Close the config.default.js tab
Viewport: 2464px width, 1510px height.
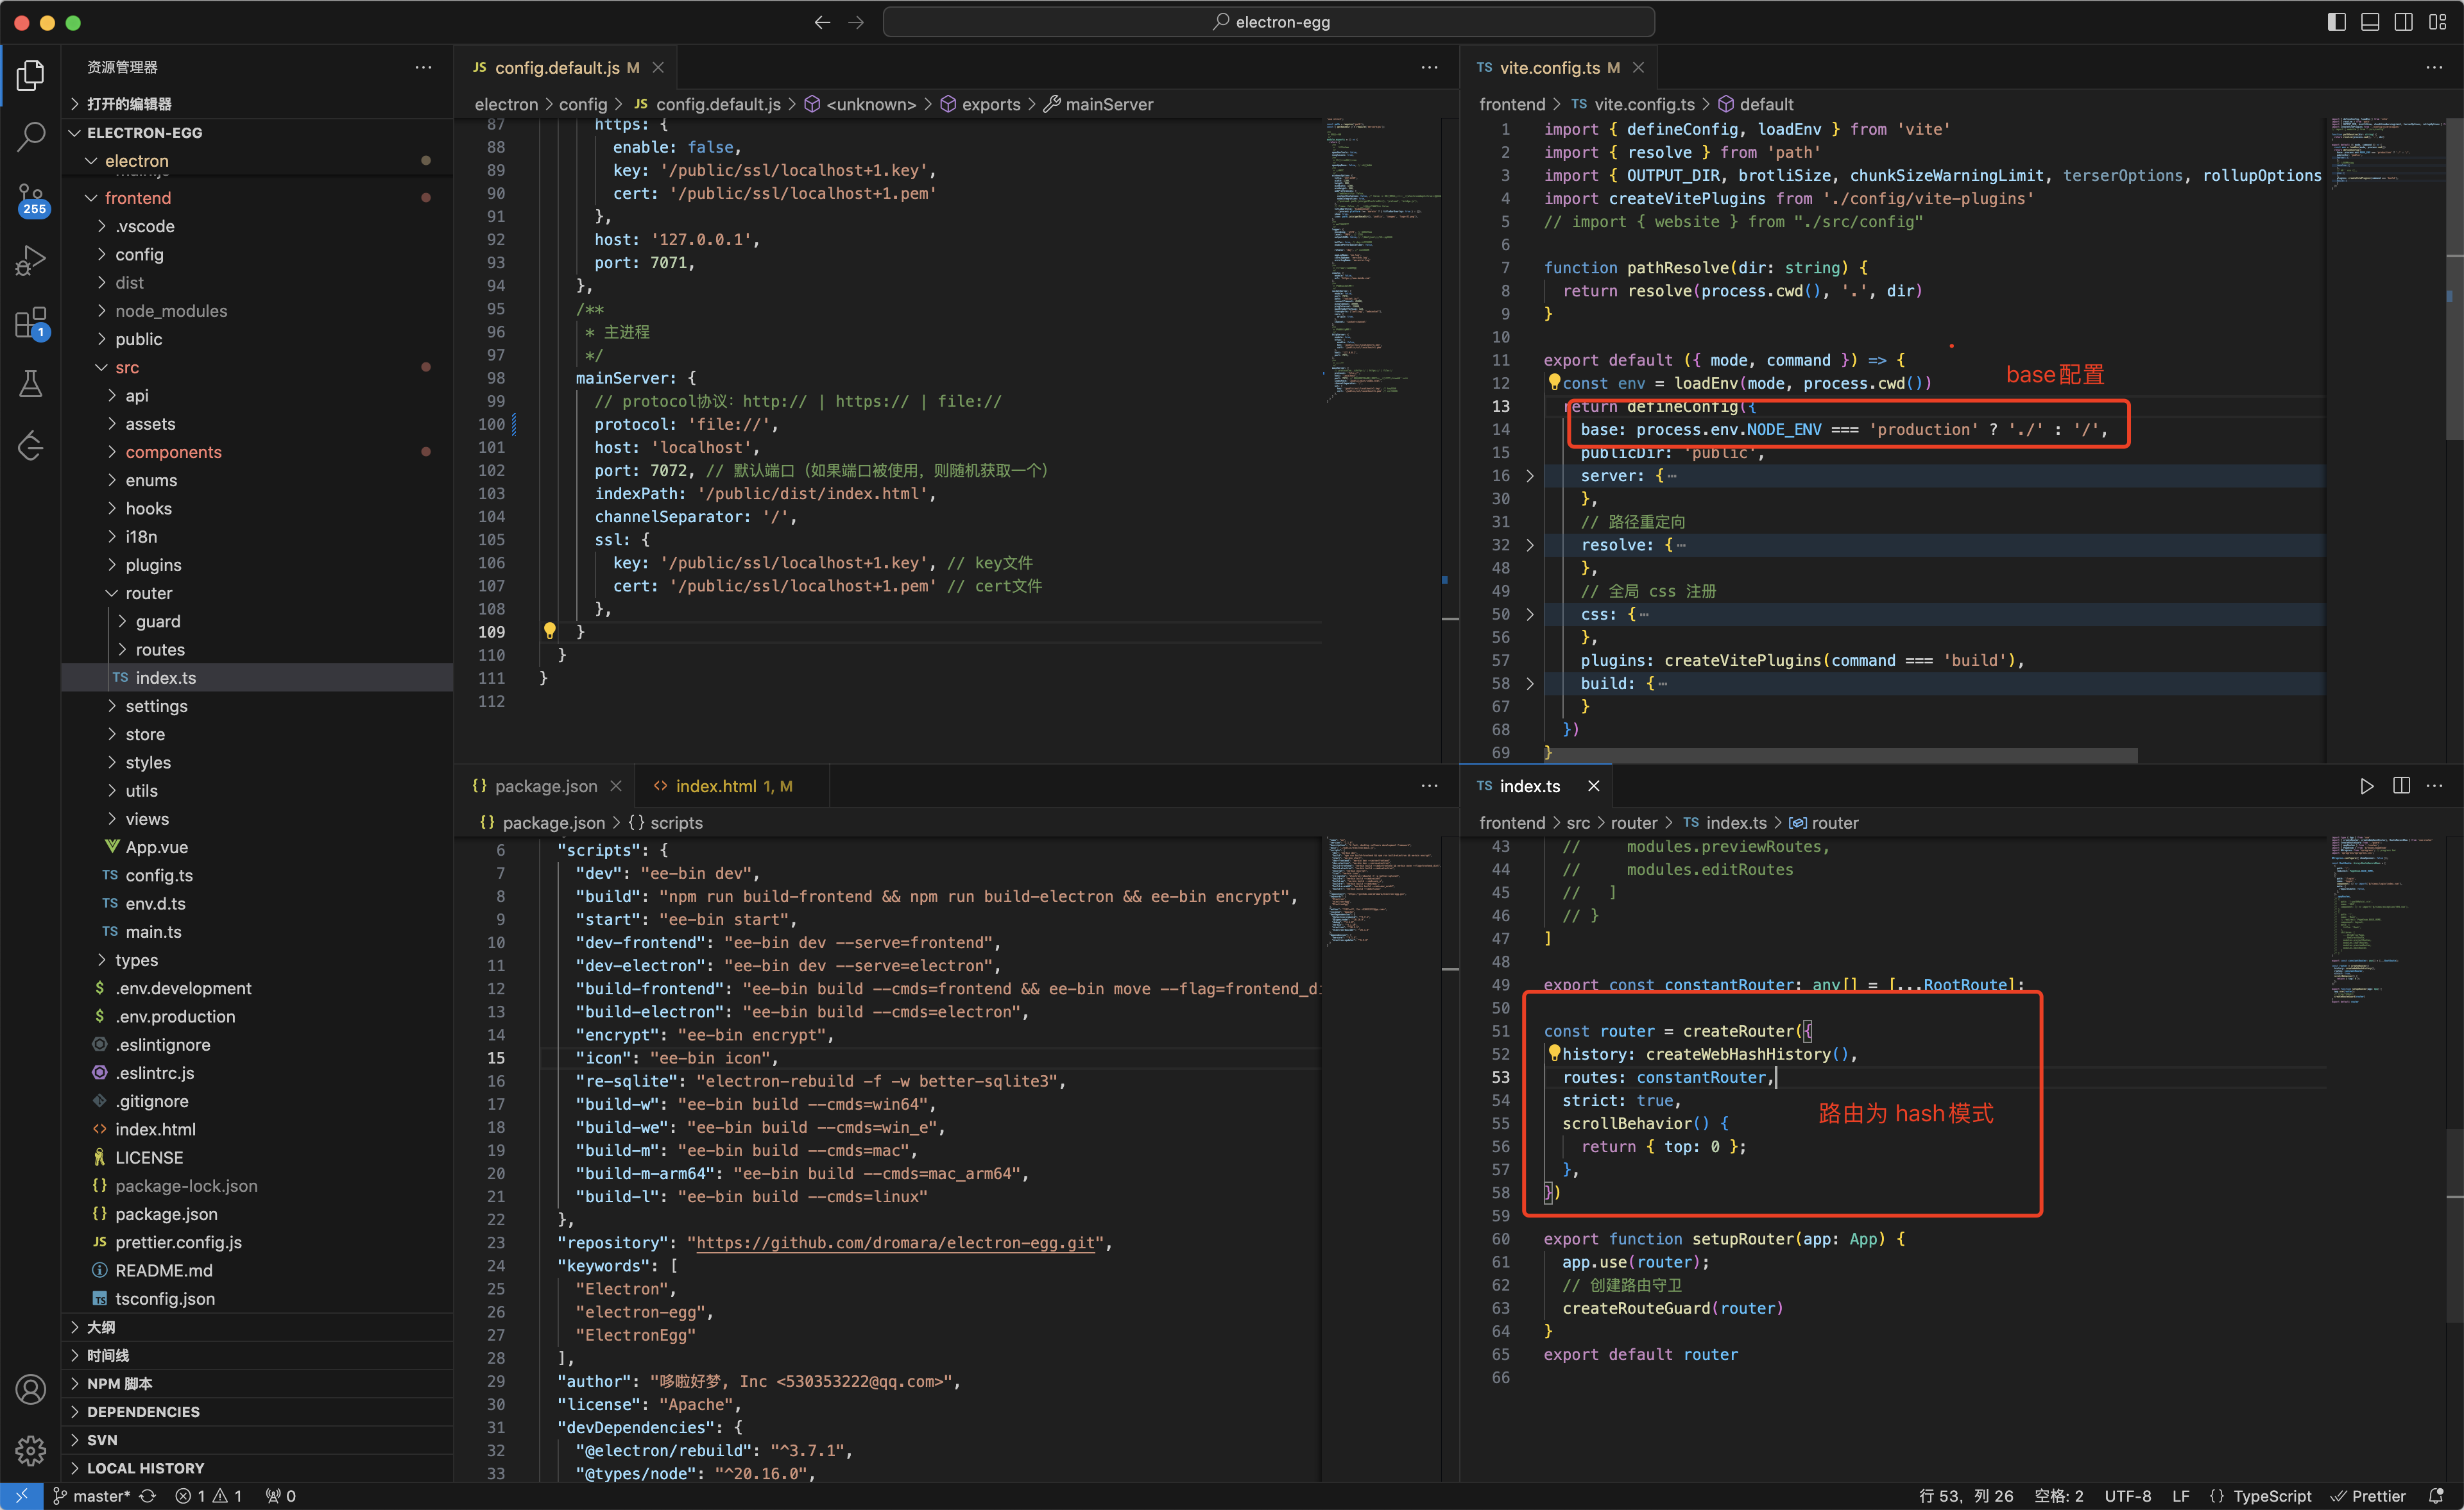pyautogui.click(x=658, y=67)
